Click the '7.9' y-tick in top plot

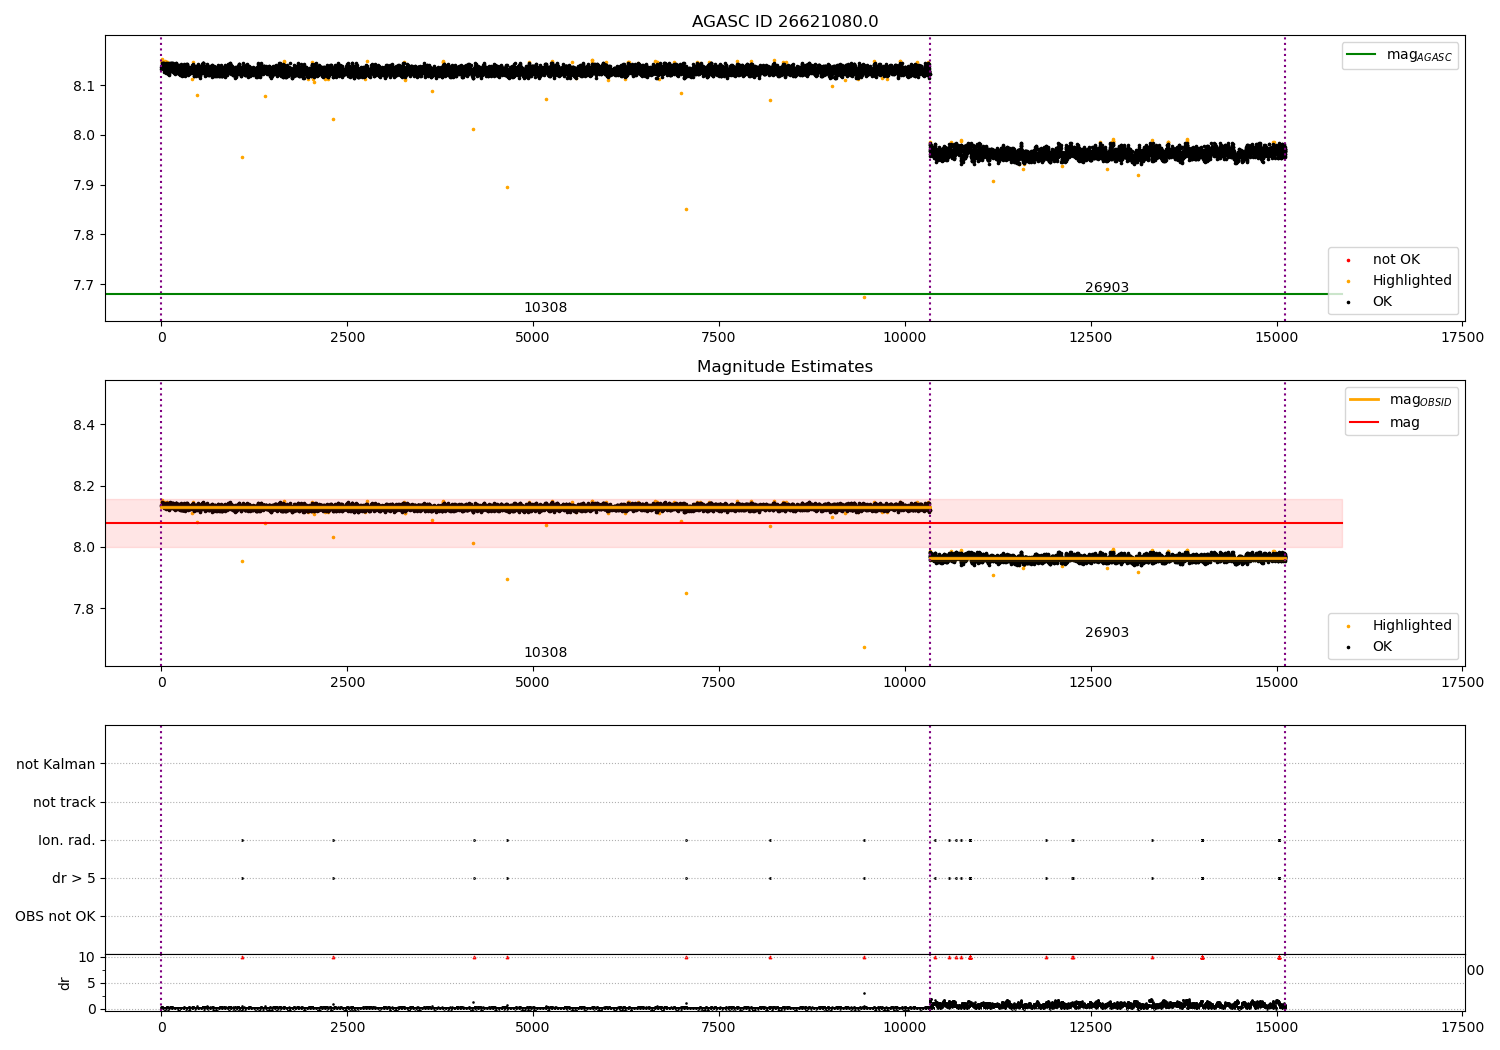pos(84,186)
